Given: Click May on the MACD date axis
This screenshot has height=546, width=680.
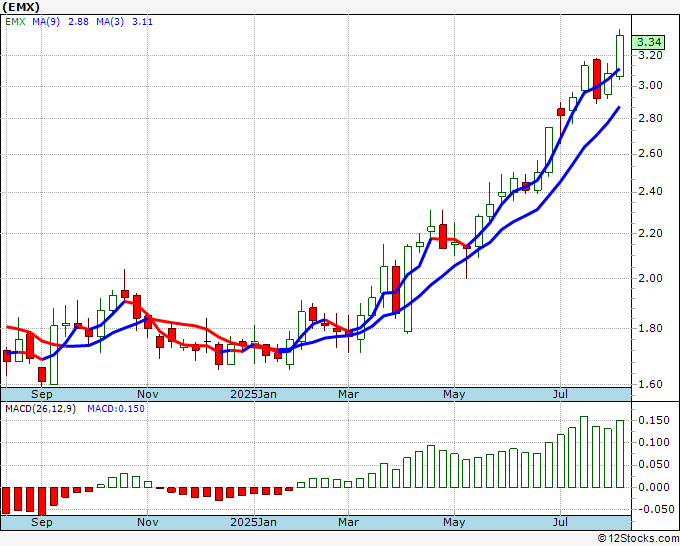Looking at the screenshot, I should (454, 522).
